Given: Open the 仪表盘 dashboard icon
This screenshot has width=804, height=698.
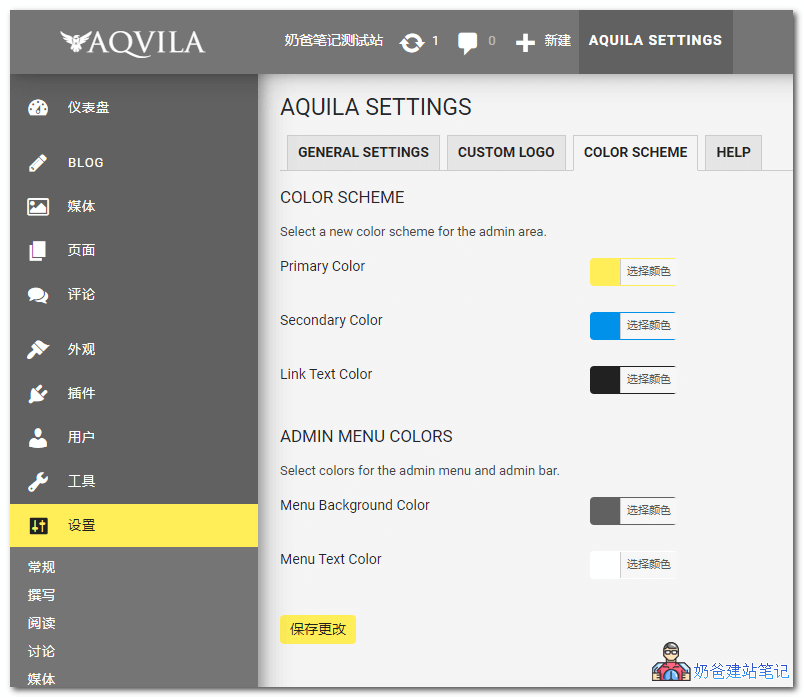Looking at the screenshot, I should [x=37, y=107].
